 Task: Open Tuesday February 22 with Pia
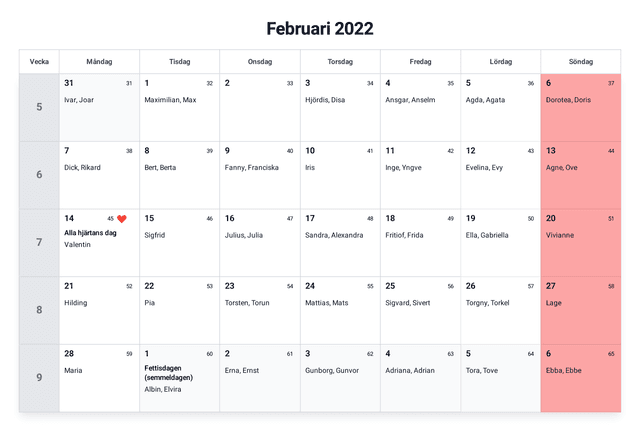pos(179,310)
